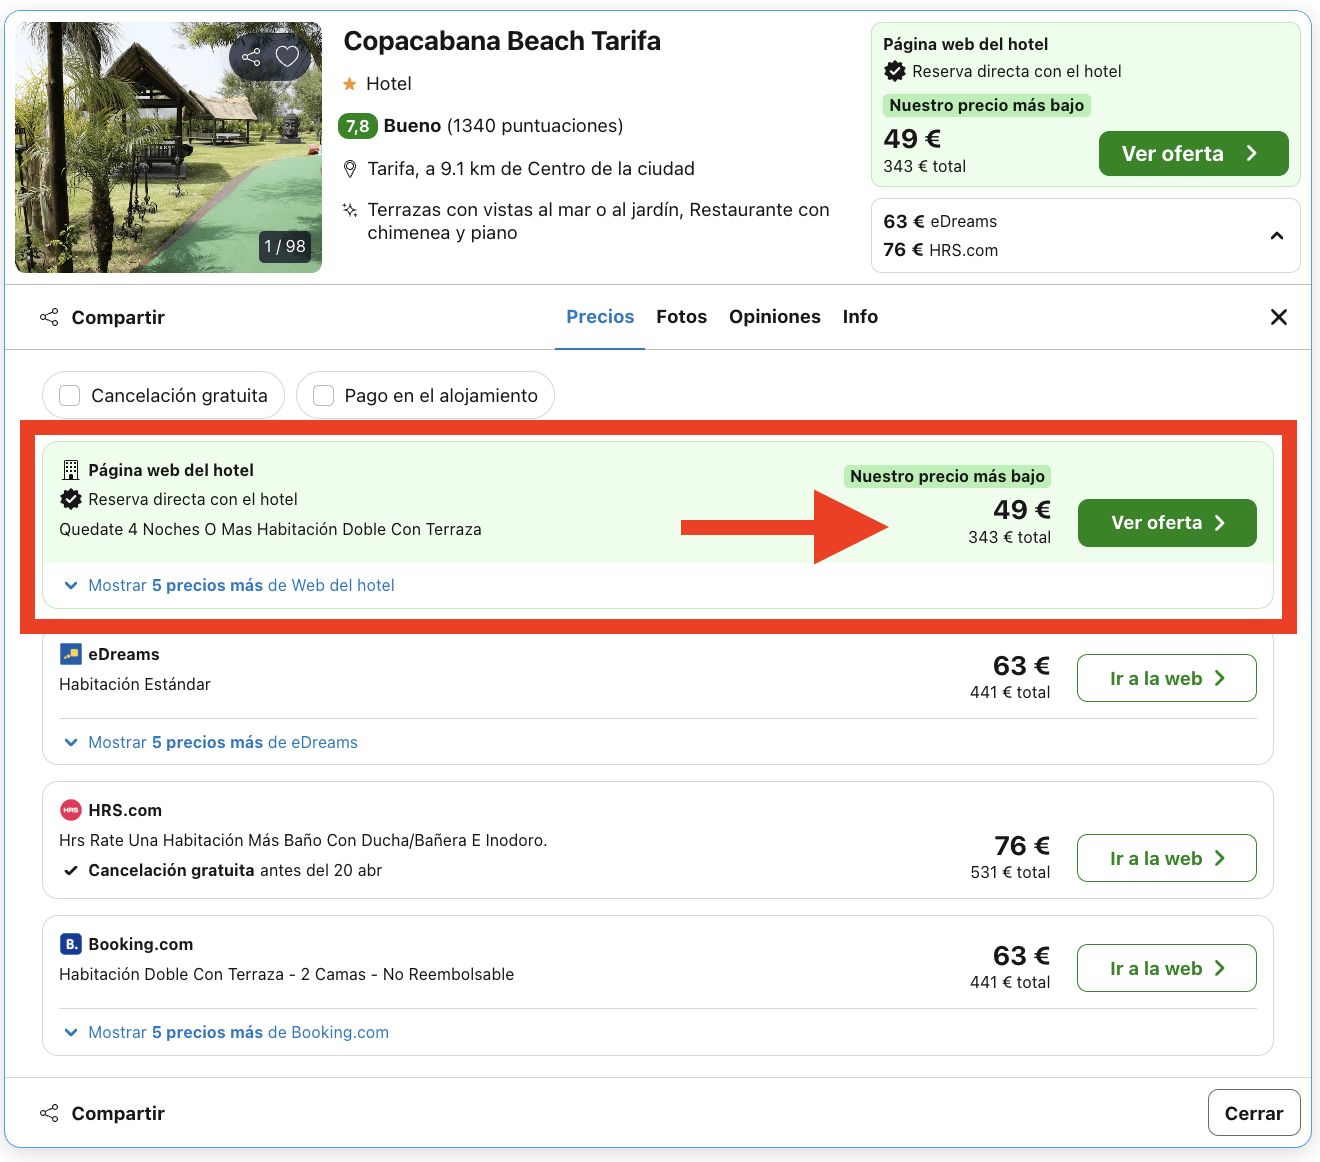Click Quedate 4 Noches O Mas room description
Screen dimensions: 1320x1162
(270, 529)
